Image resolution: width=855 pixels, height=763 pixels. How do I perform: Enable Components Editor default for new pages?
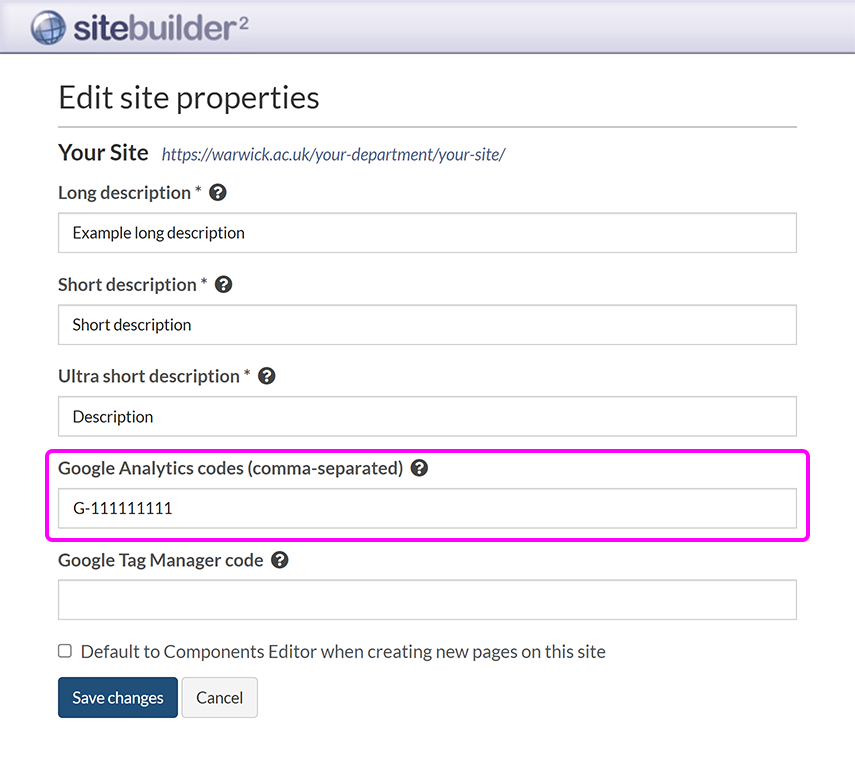tap(64, 650)
